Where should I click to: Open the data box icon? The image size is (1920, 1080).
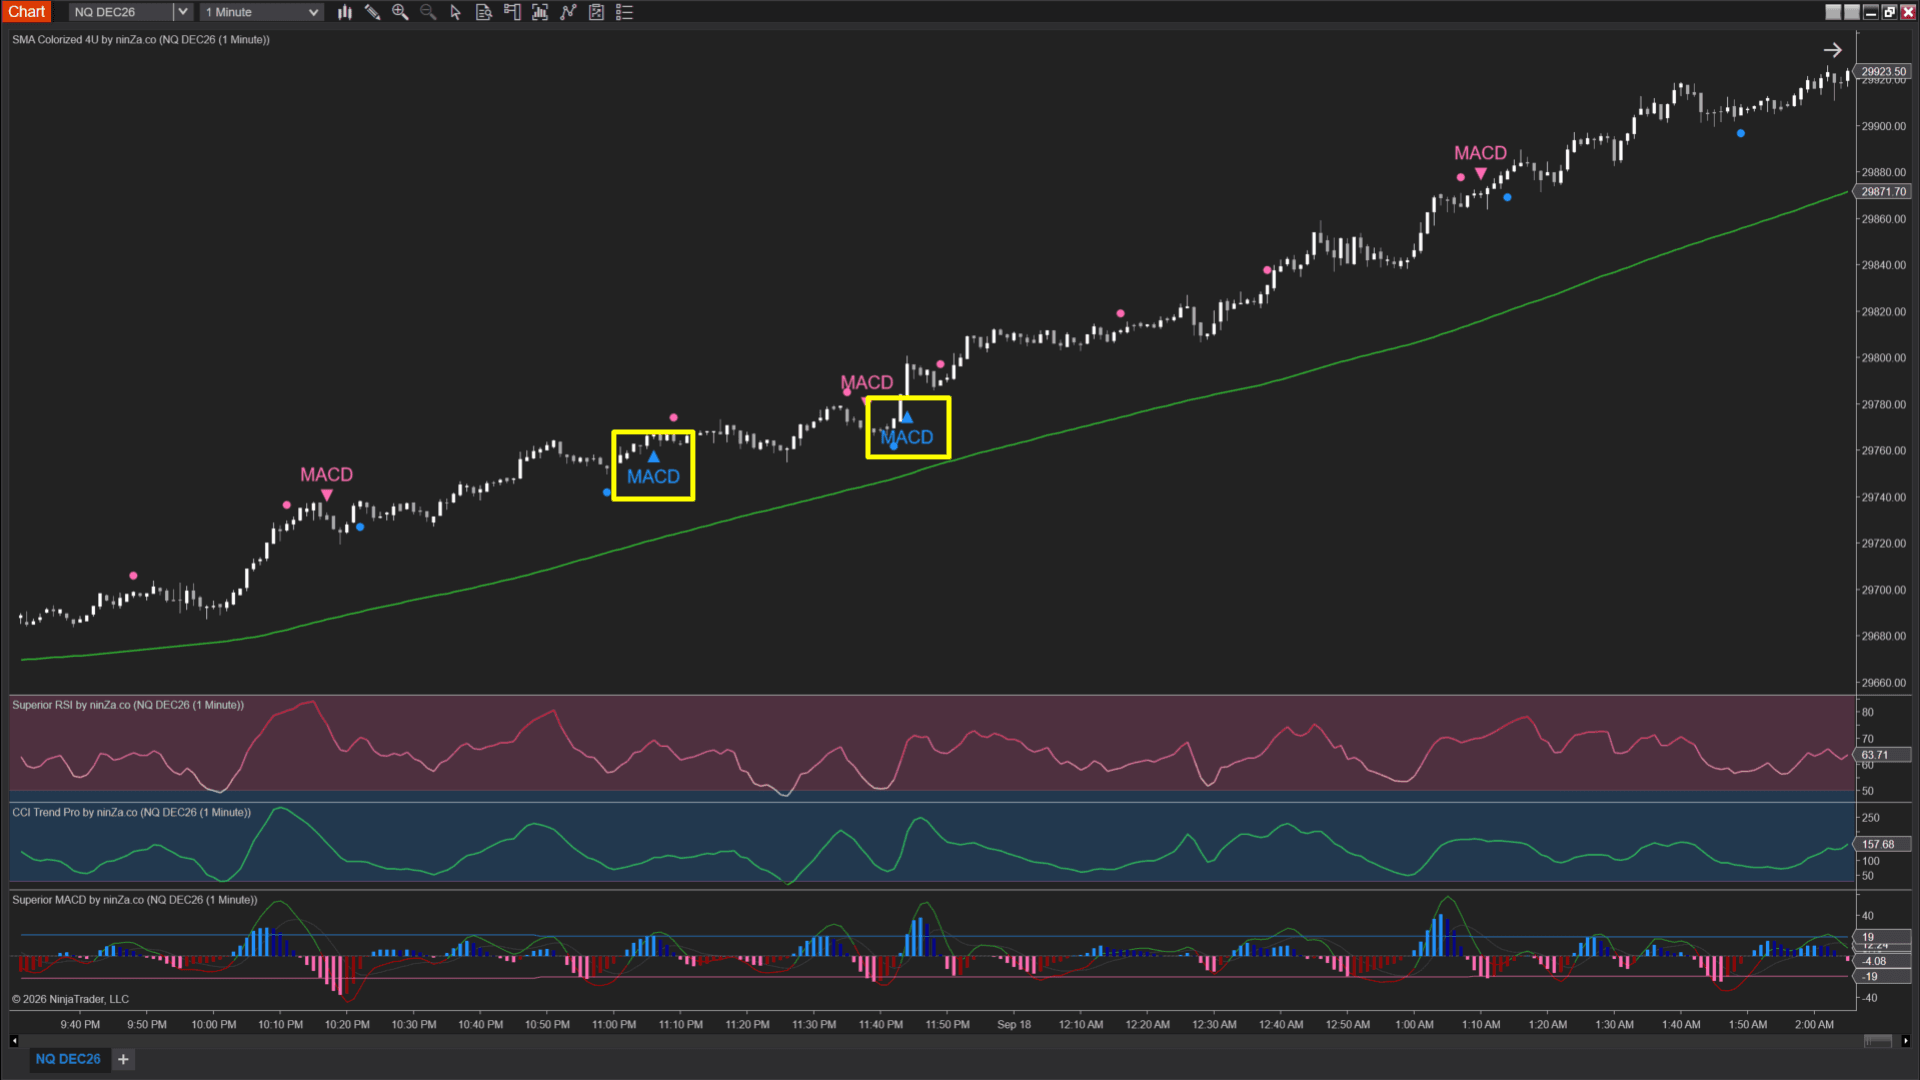(484, 12)
